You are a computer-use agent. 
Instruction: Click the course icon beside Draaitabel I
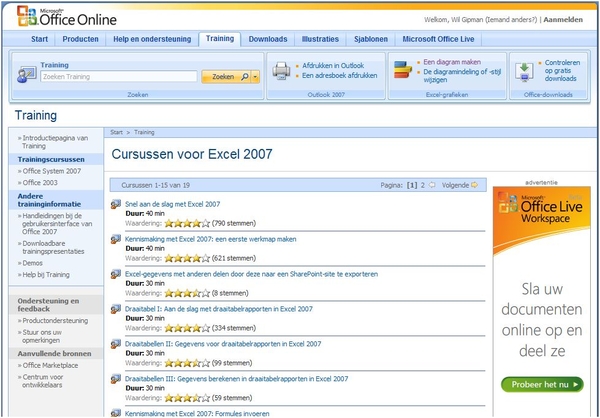(x=116, y=309)
